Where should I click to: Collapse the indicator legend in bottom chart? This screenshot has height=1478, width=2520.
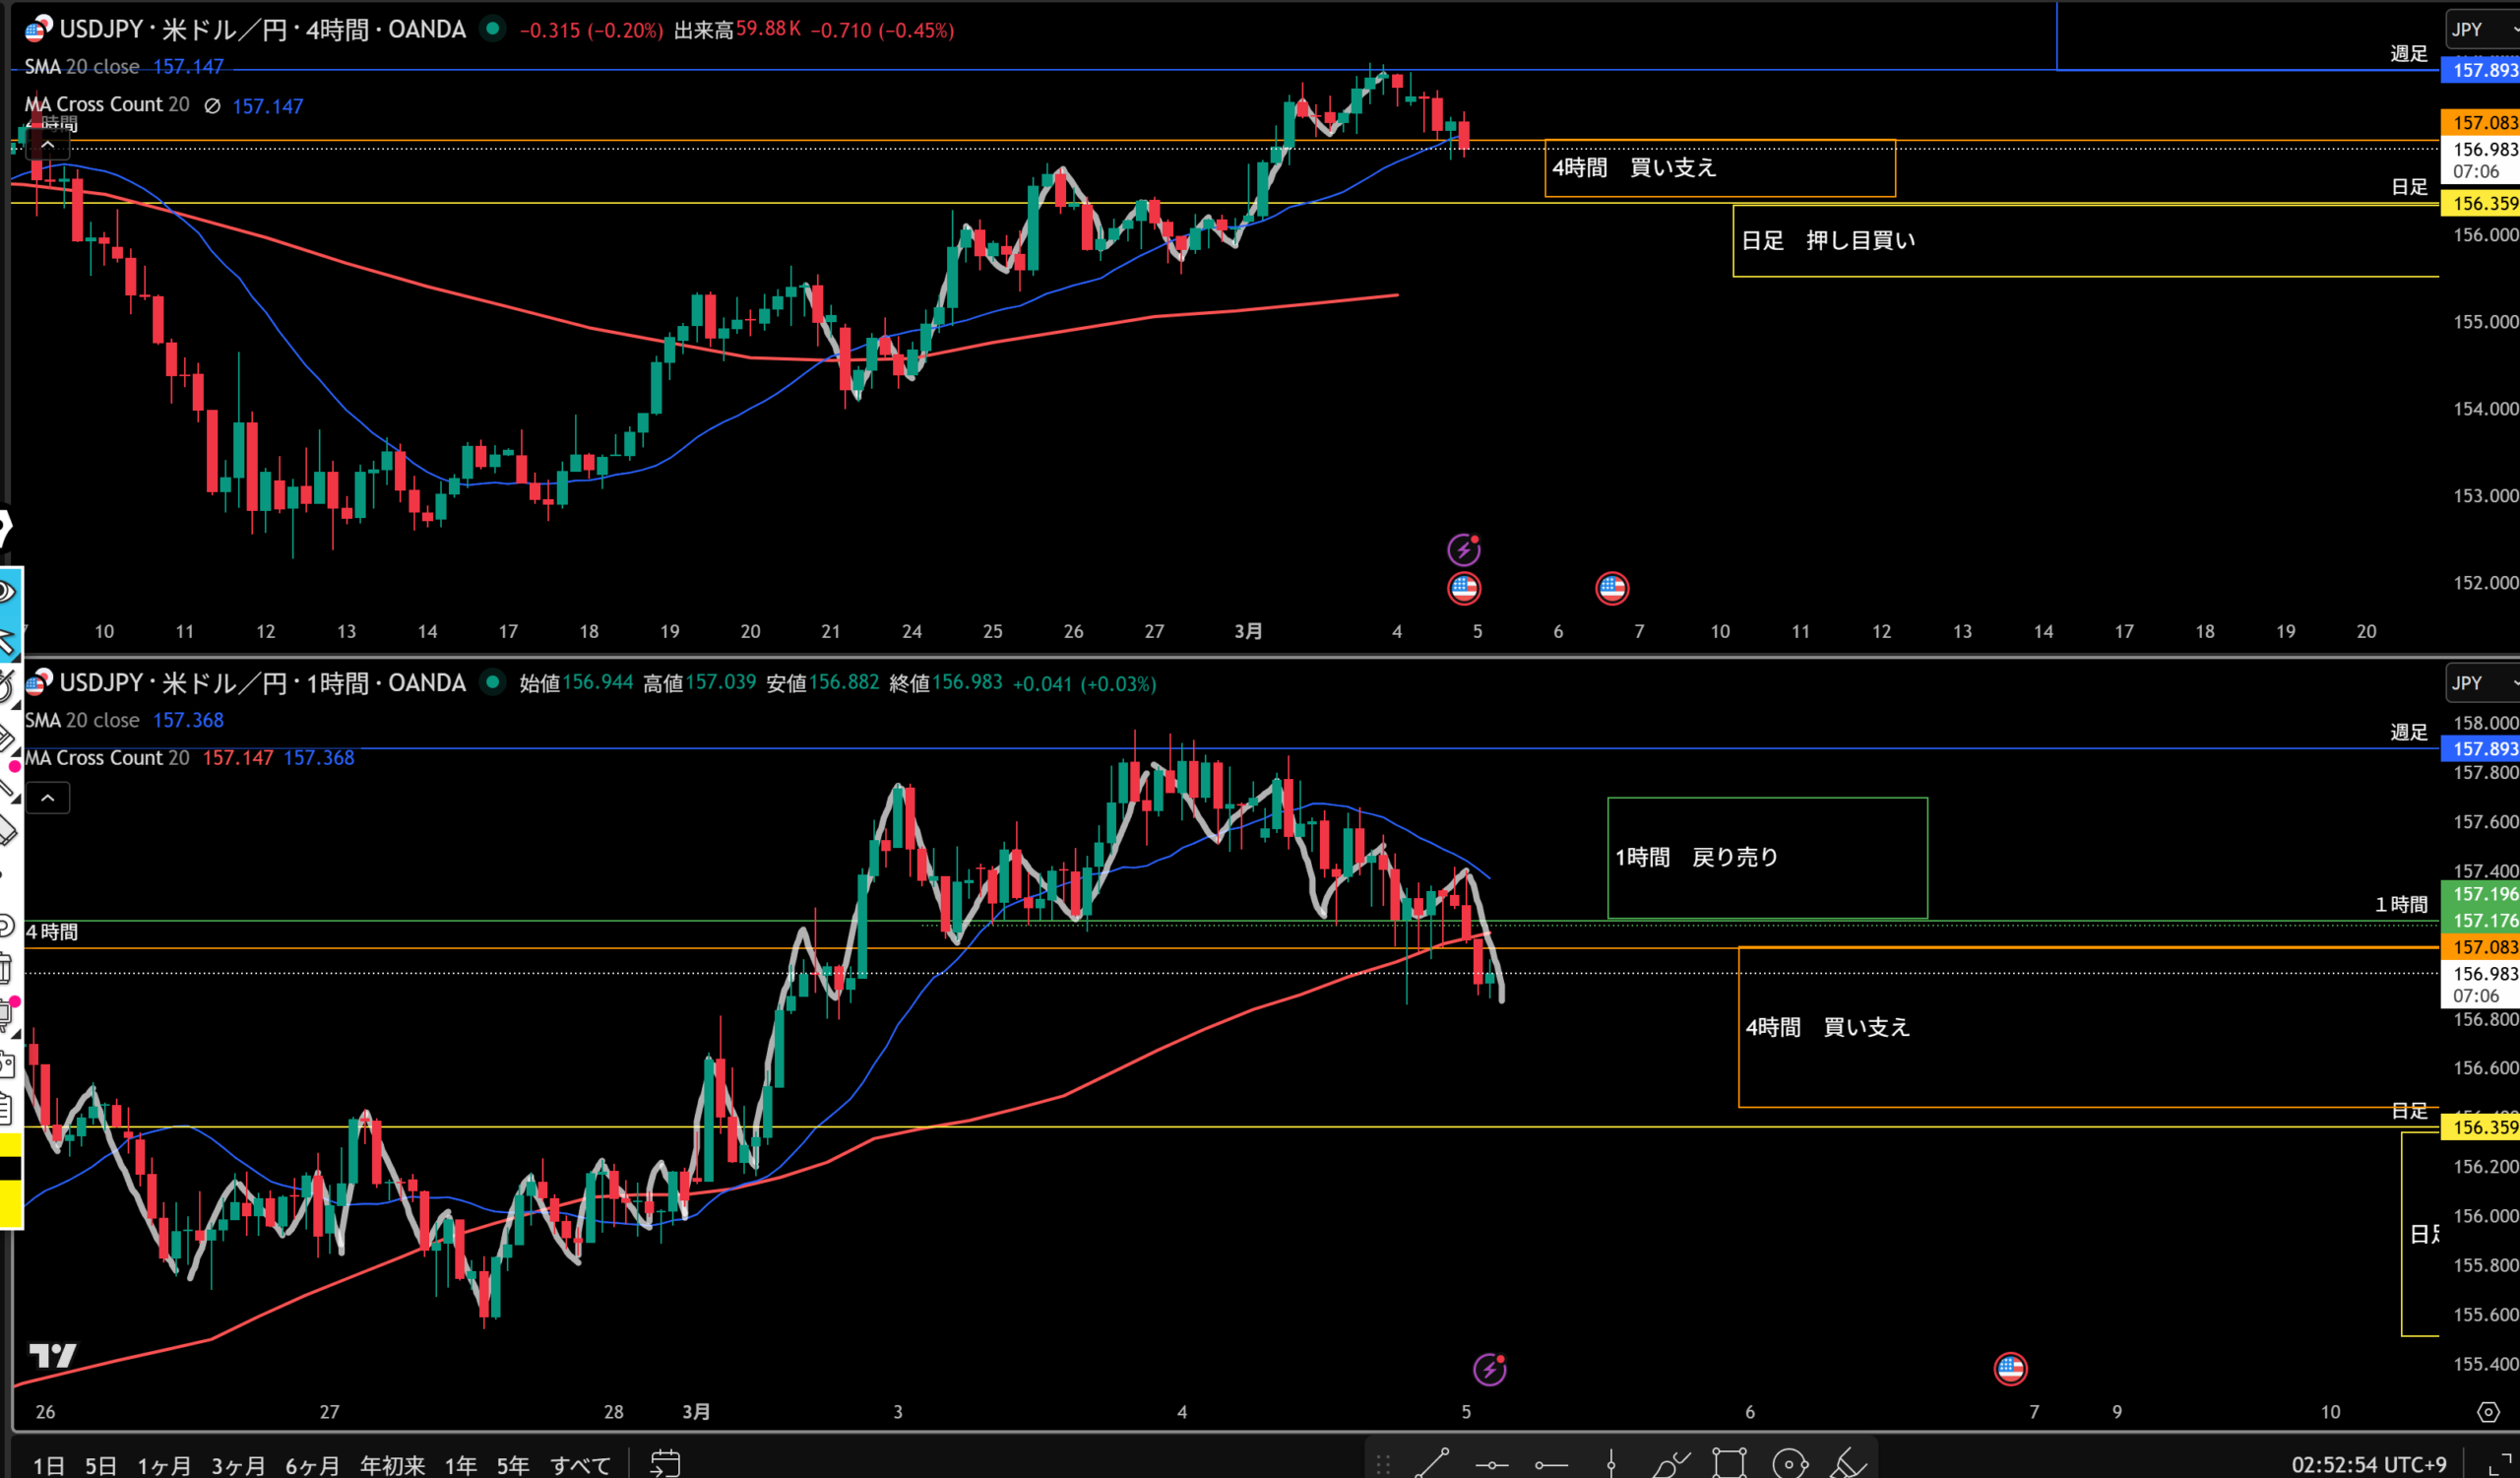(x=47, y=798)
